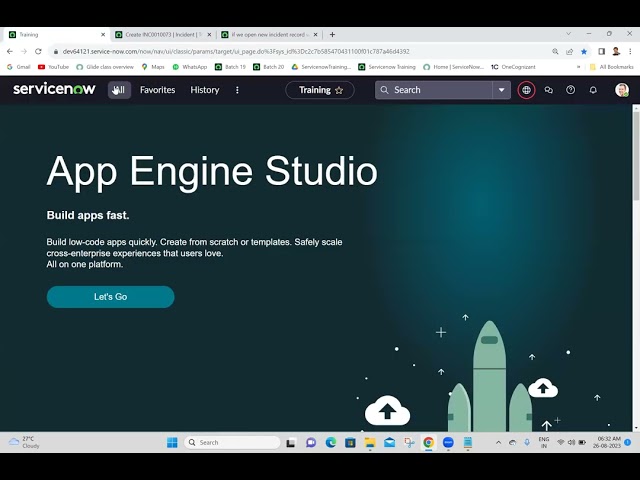Click the browser back arrow
Screen dimensions: 640x480
[10, 51]
